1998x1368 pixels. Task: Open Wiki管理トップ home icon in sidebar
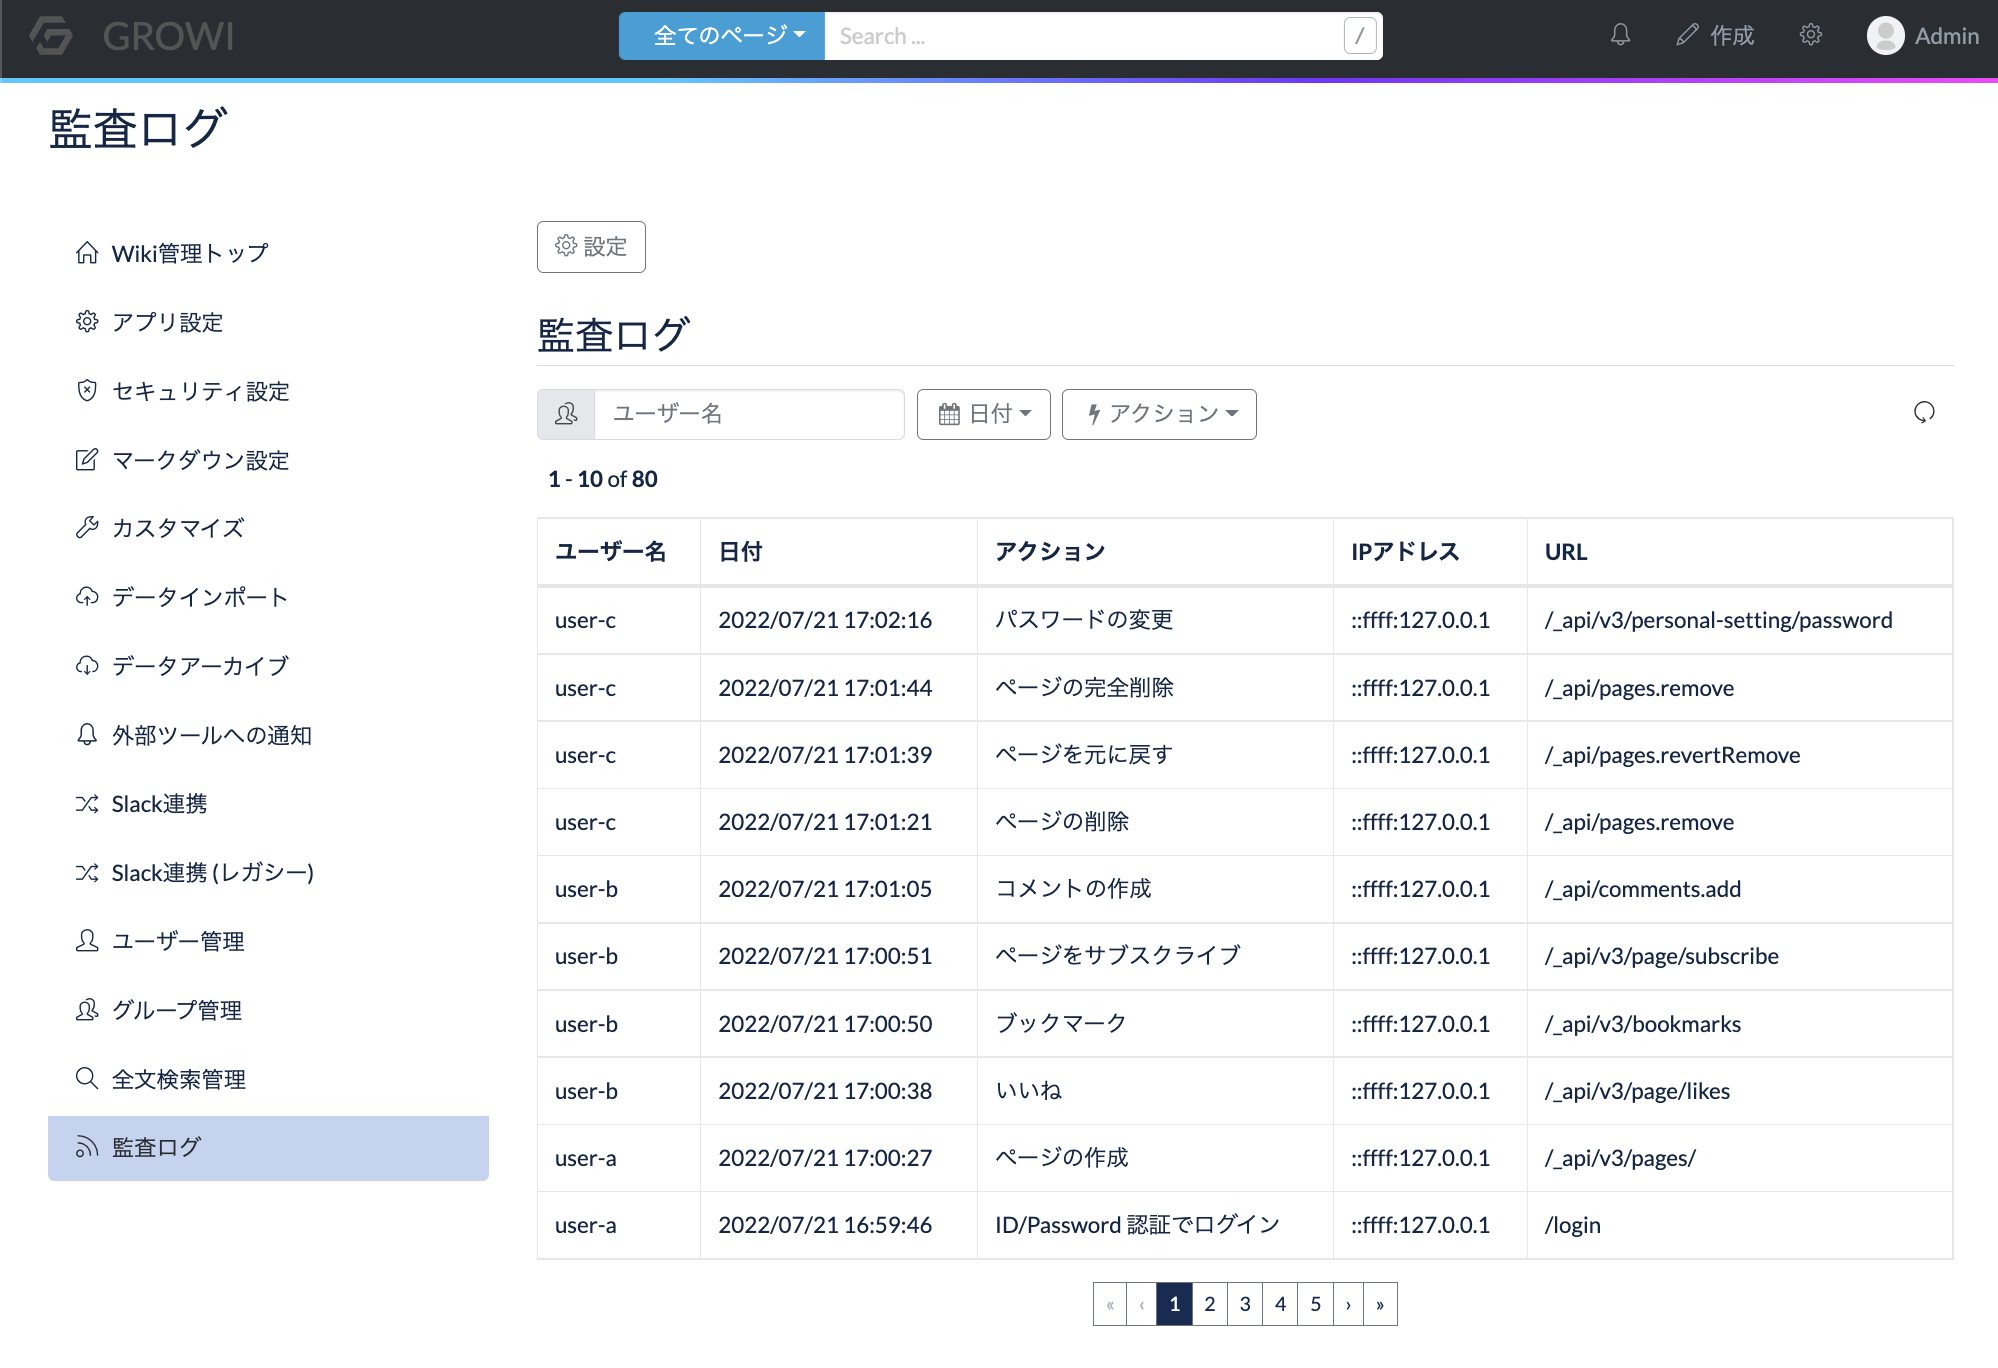(x=87, y=253)
